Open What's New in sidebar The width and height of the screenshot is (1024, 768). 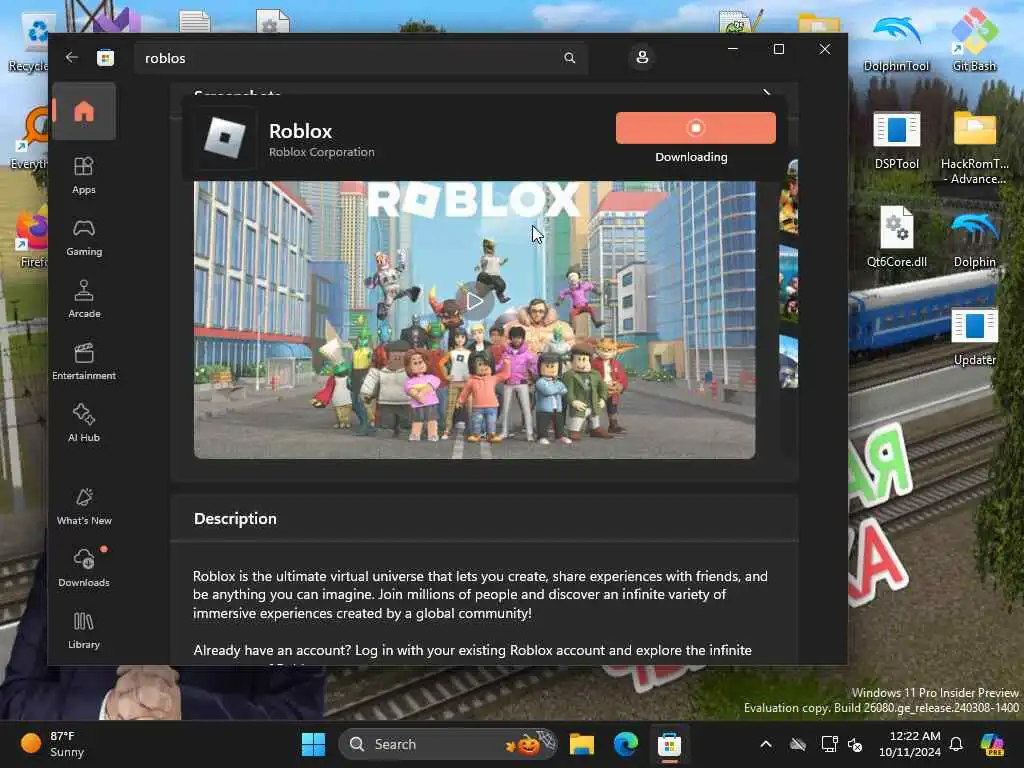[84, 507]
